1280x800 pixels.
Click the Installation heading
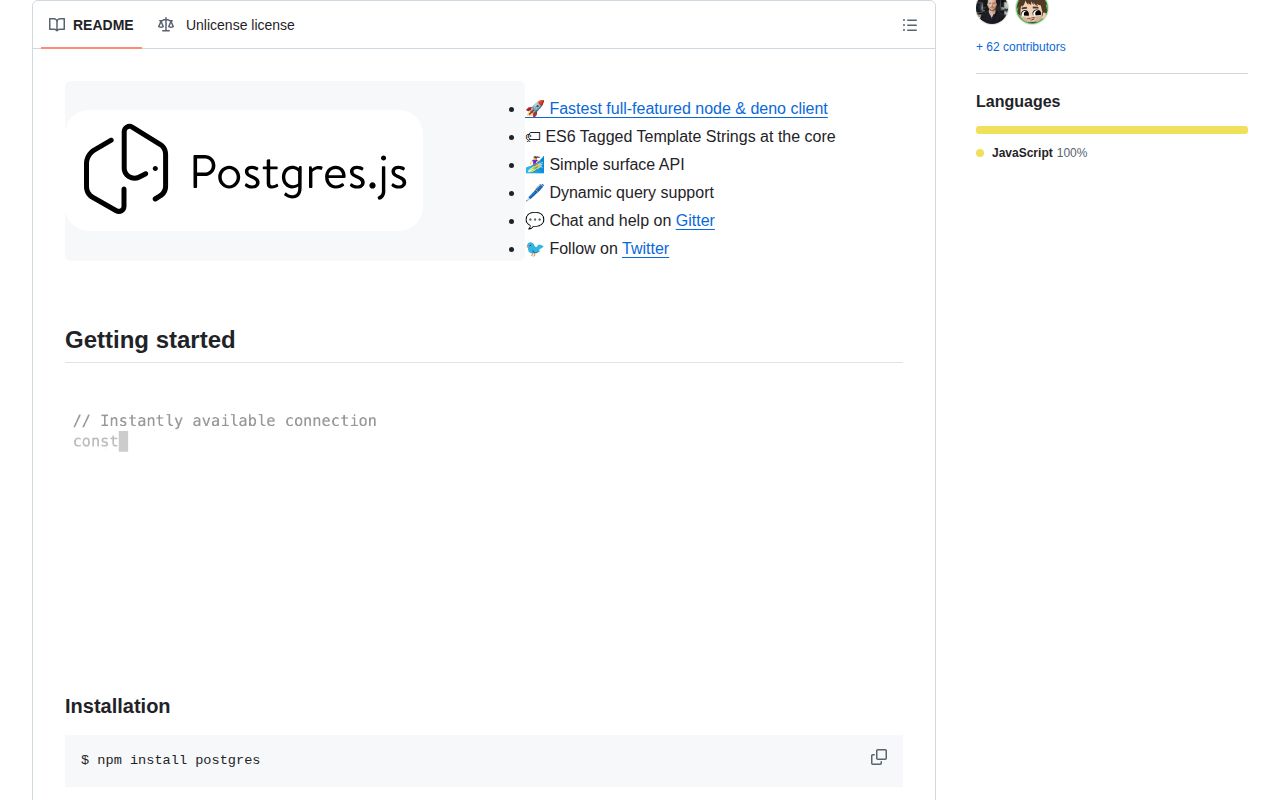tap(118, 706)
